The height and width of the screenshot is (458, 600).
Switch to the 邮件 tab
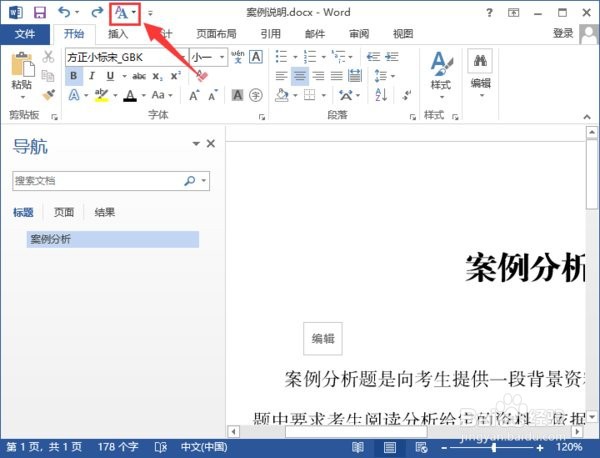(315, 34)
